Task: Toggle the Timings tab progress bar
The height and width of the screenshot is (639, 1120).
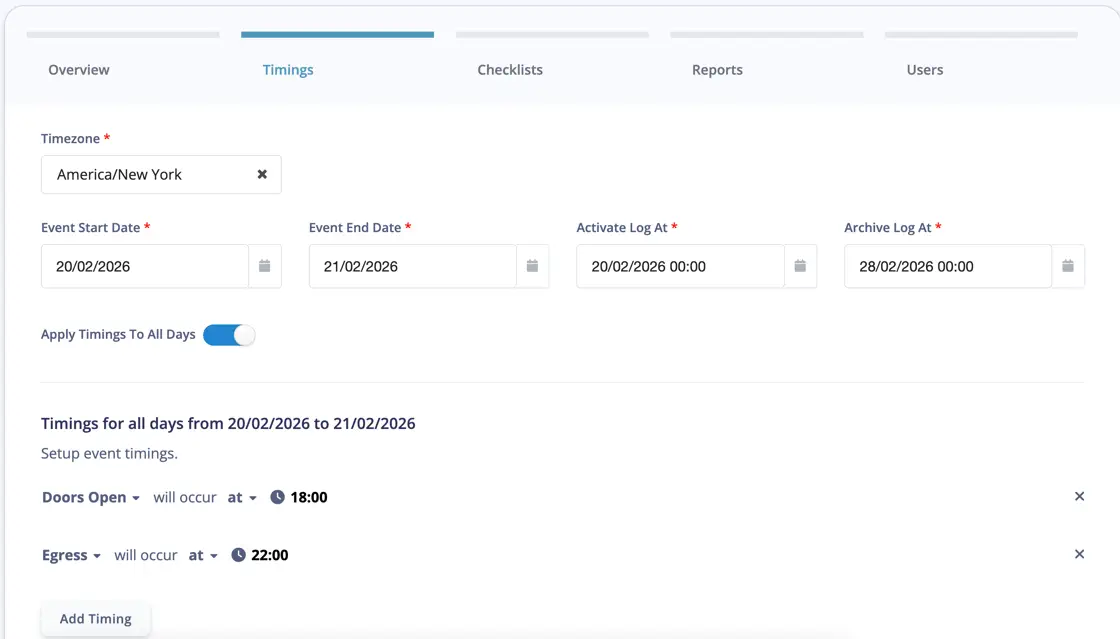Action: (337, 33)
